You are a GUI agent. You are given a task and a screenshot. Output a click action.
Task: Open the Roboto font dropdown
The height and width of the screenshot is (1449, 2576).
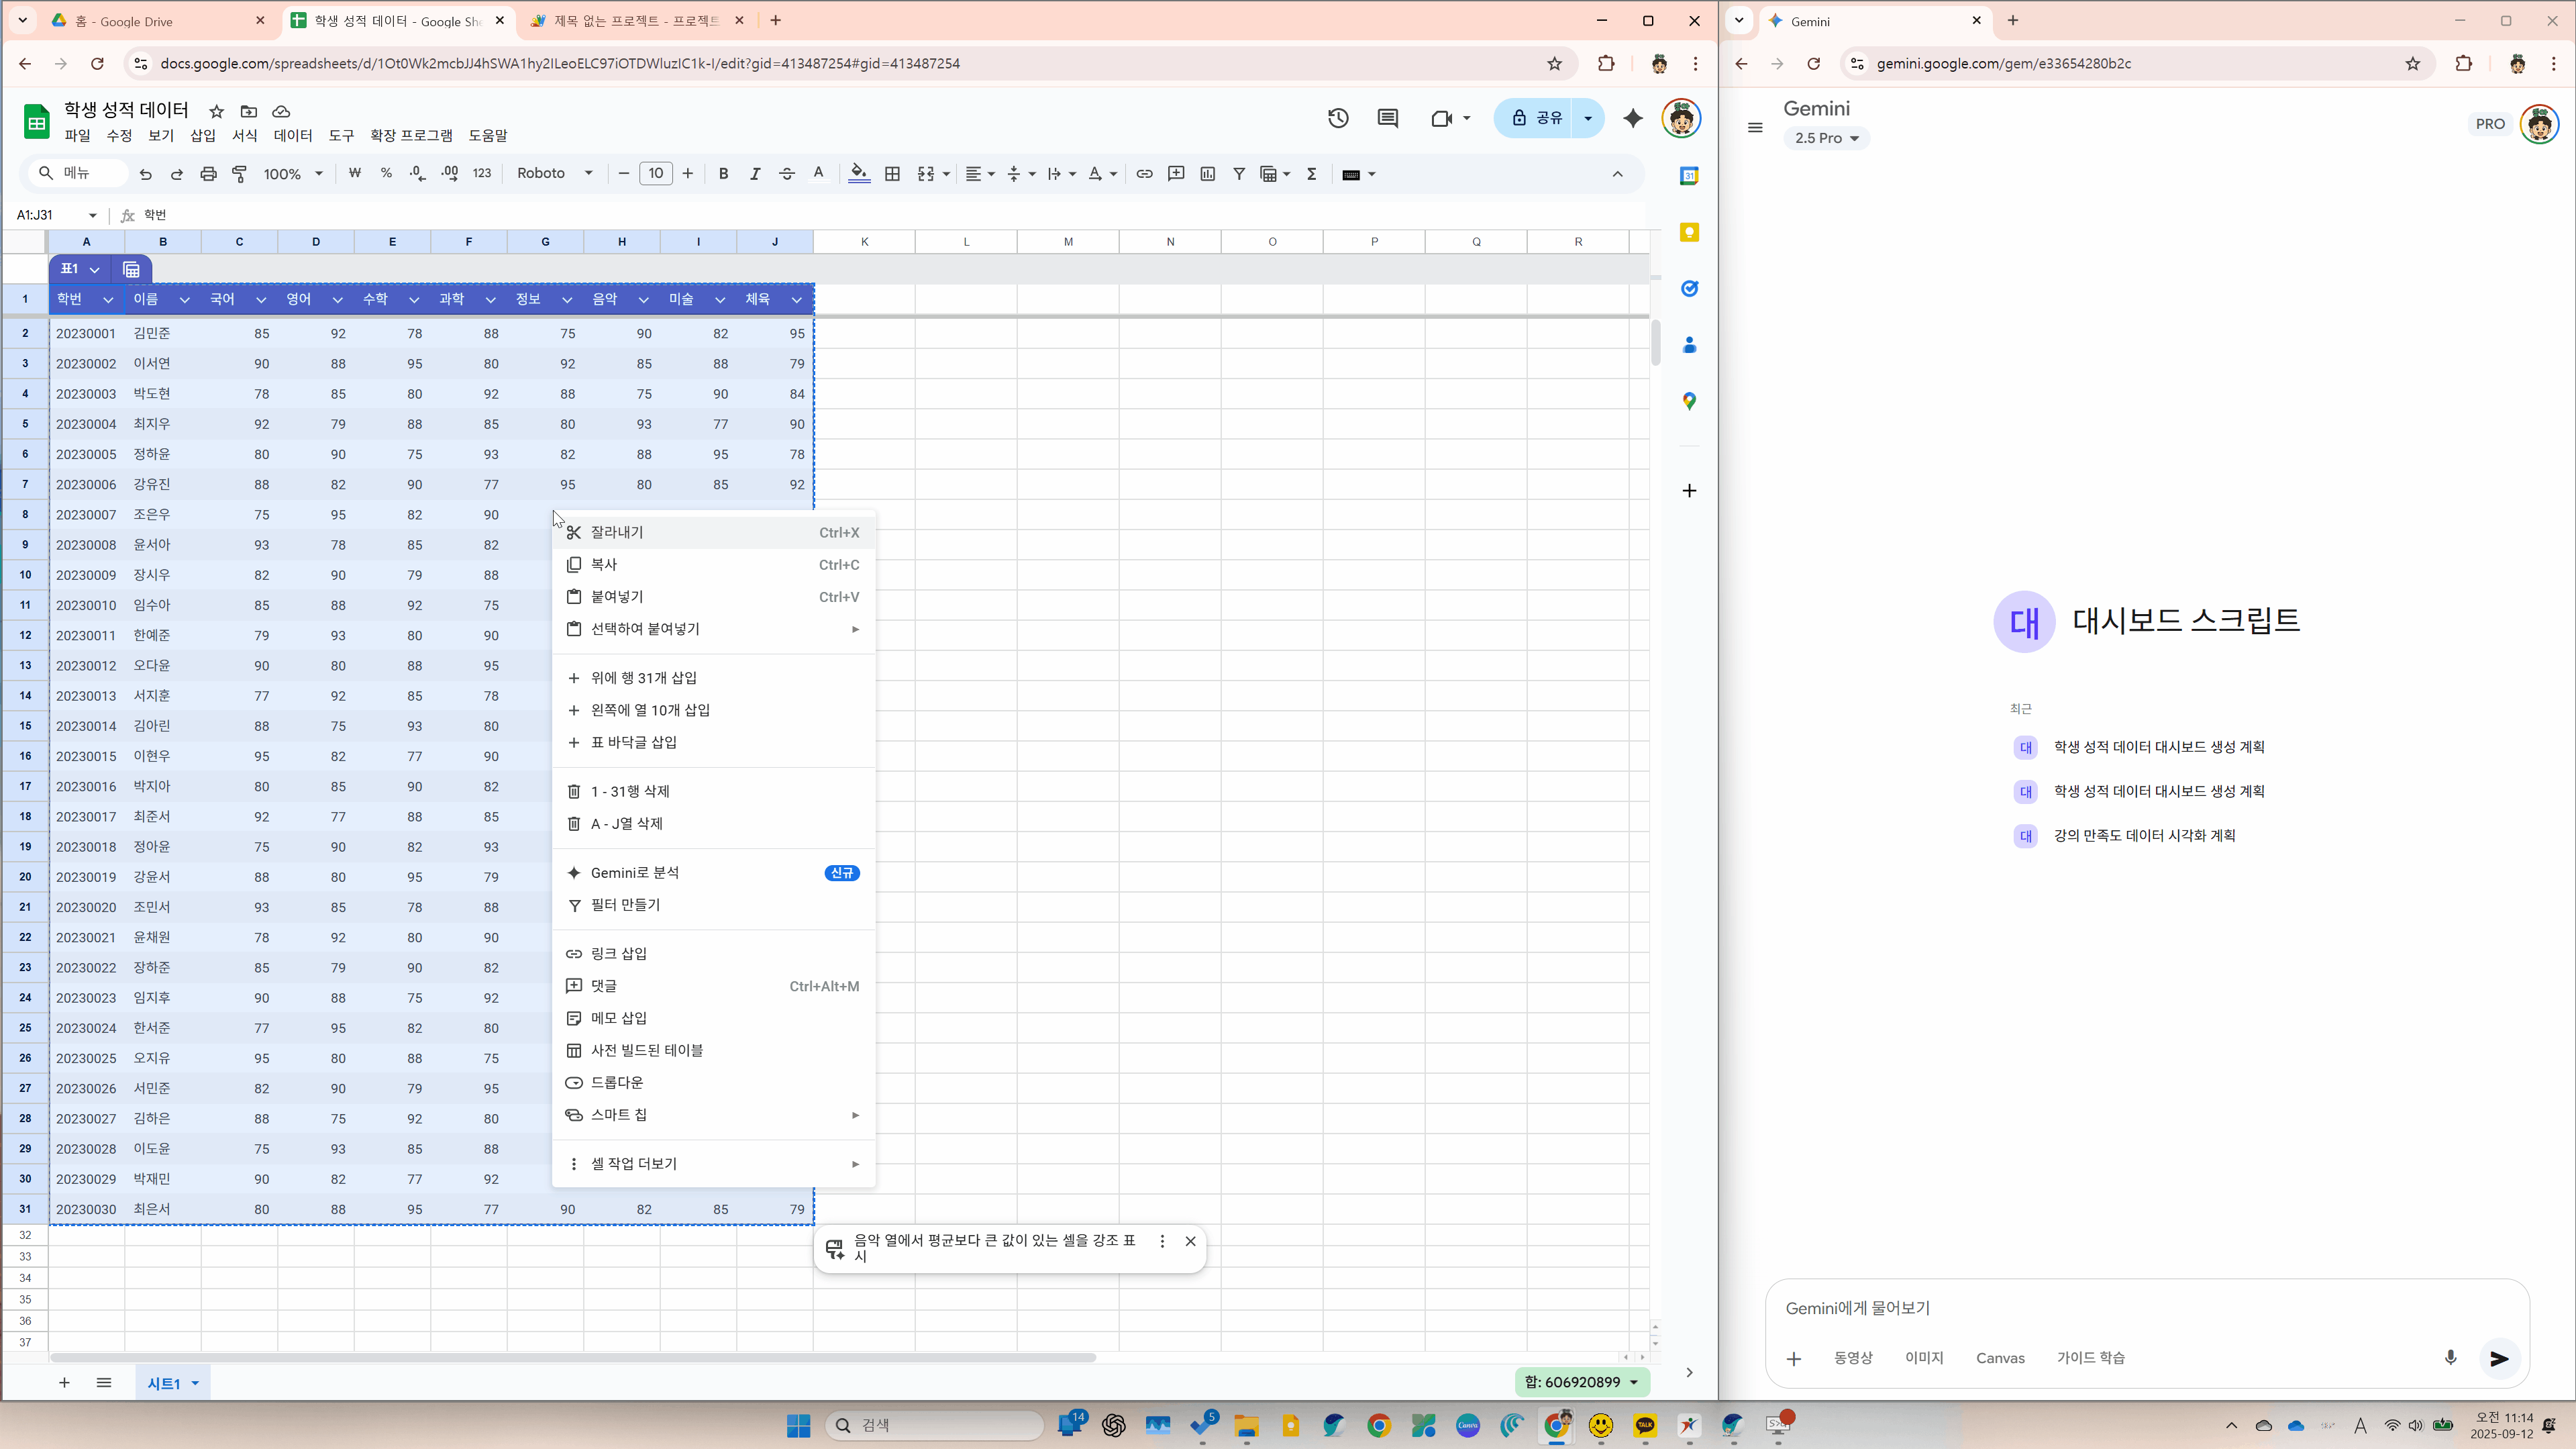(554, 174)
